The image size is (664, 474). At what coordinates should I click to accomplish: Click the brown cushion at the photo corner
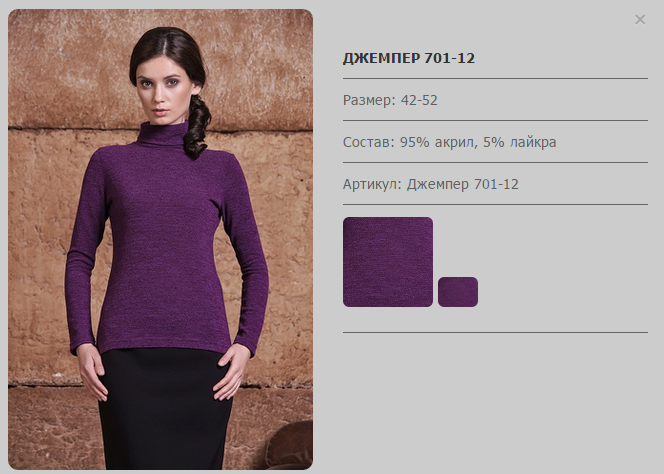[292, 445]
